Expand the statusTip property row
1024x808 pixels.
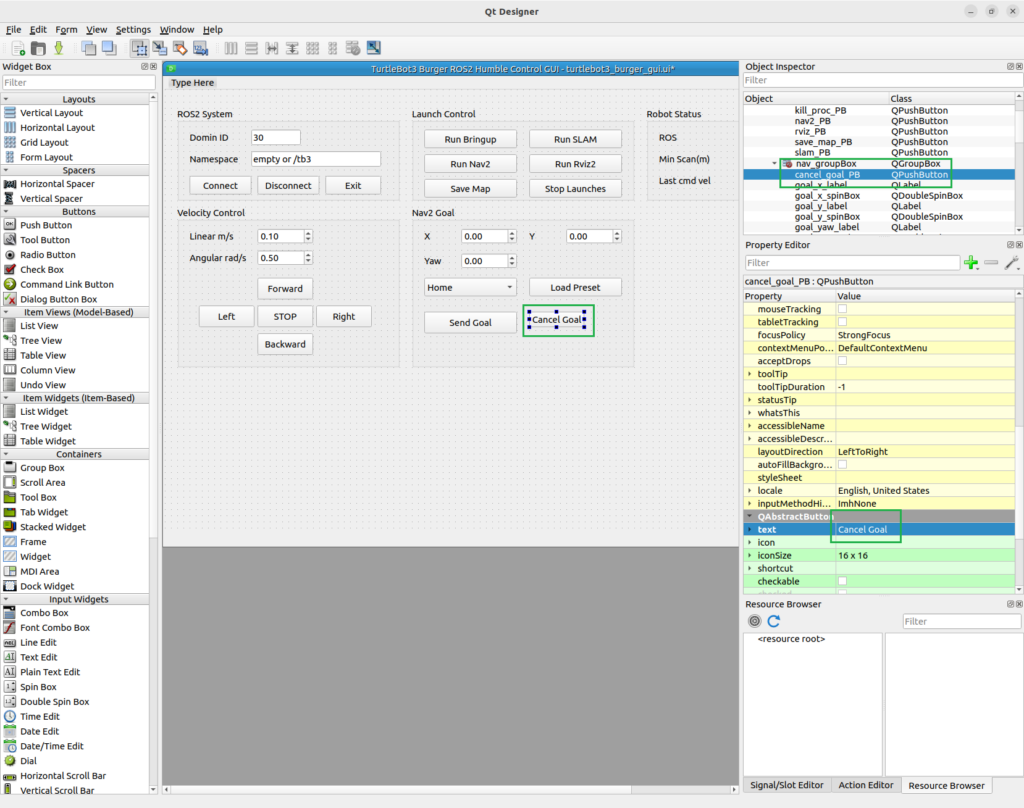[x=750, y=400]
